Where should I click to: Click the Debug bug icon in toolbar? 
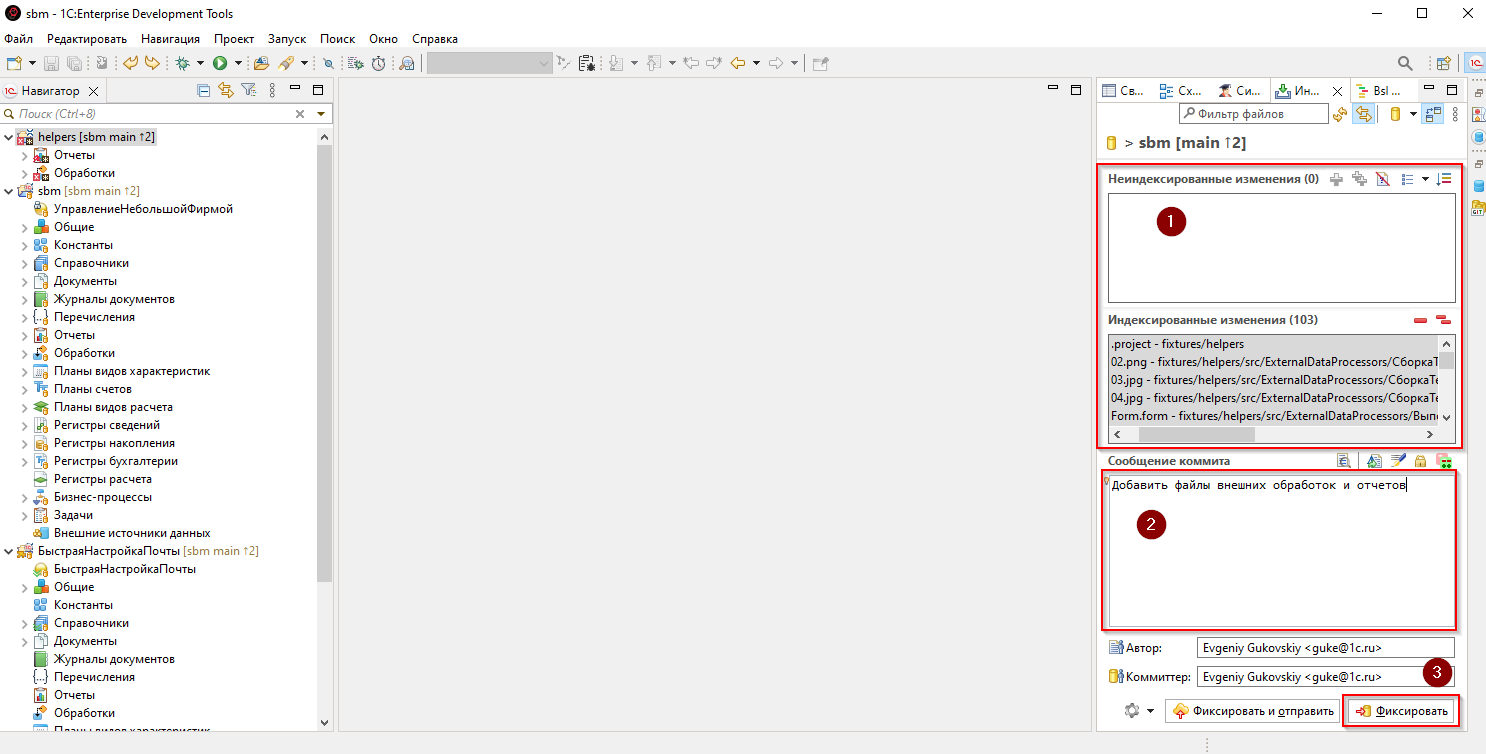click(182, 63)
